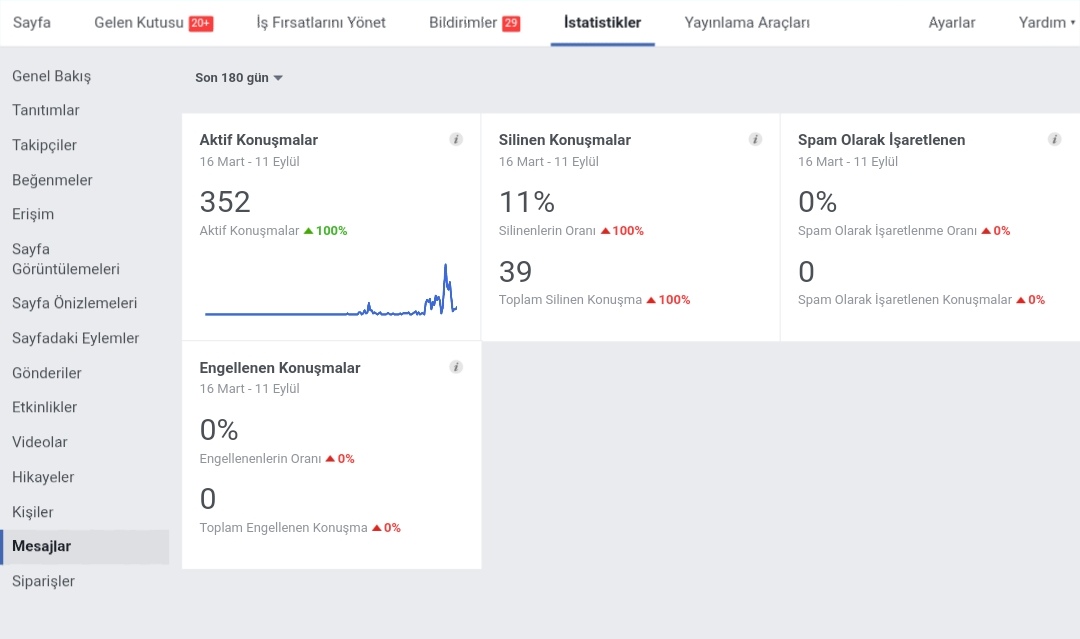Select Genel Bakış in the sidebar
The height and width of the screenshot is (639, 1080).
click(52, 76)
